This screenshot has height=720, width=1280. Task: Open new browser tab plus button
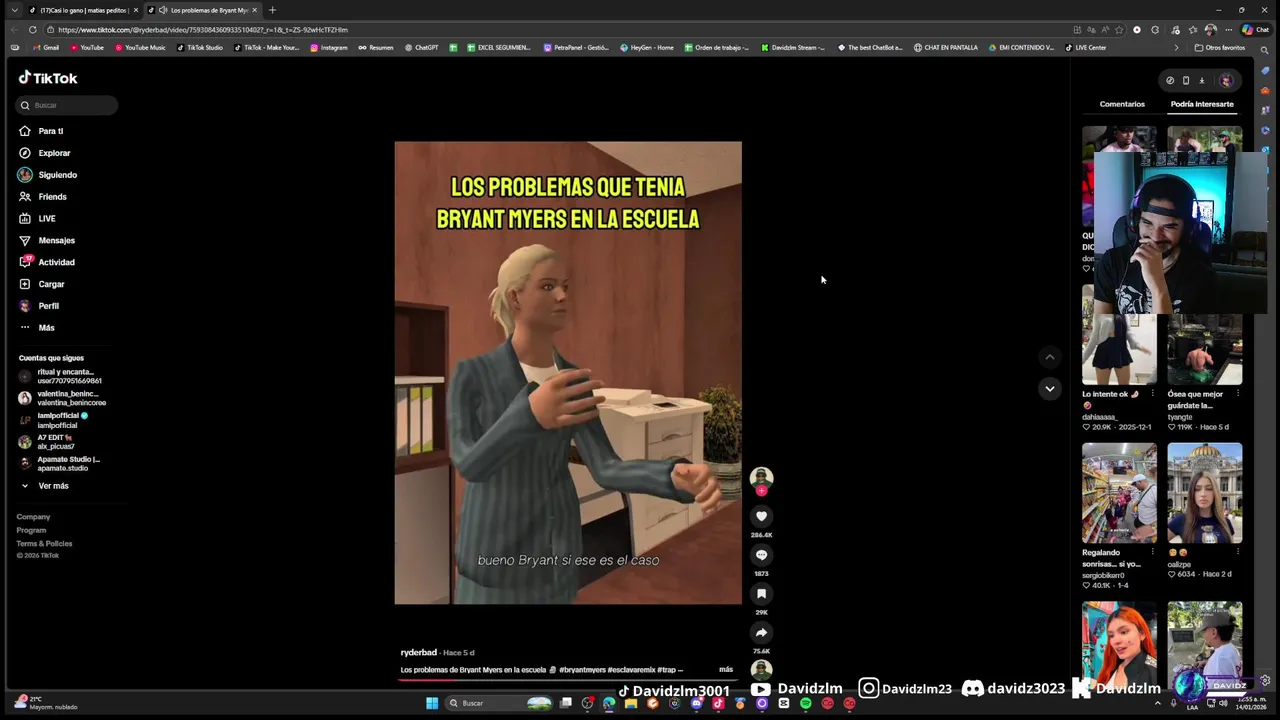pyautogui.click(x=272, y=10)
